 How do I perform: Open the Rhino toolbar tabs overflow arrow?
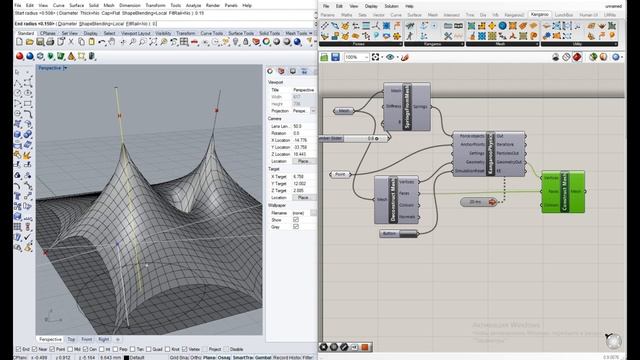[x=311, y=33]
